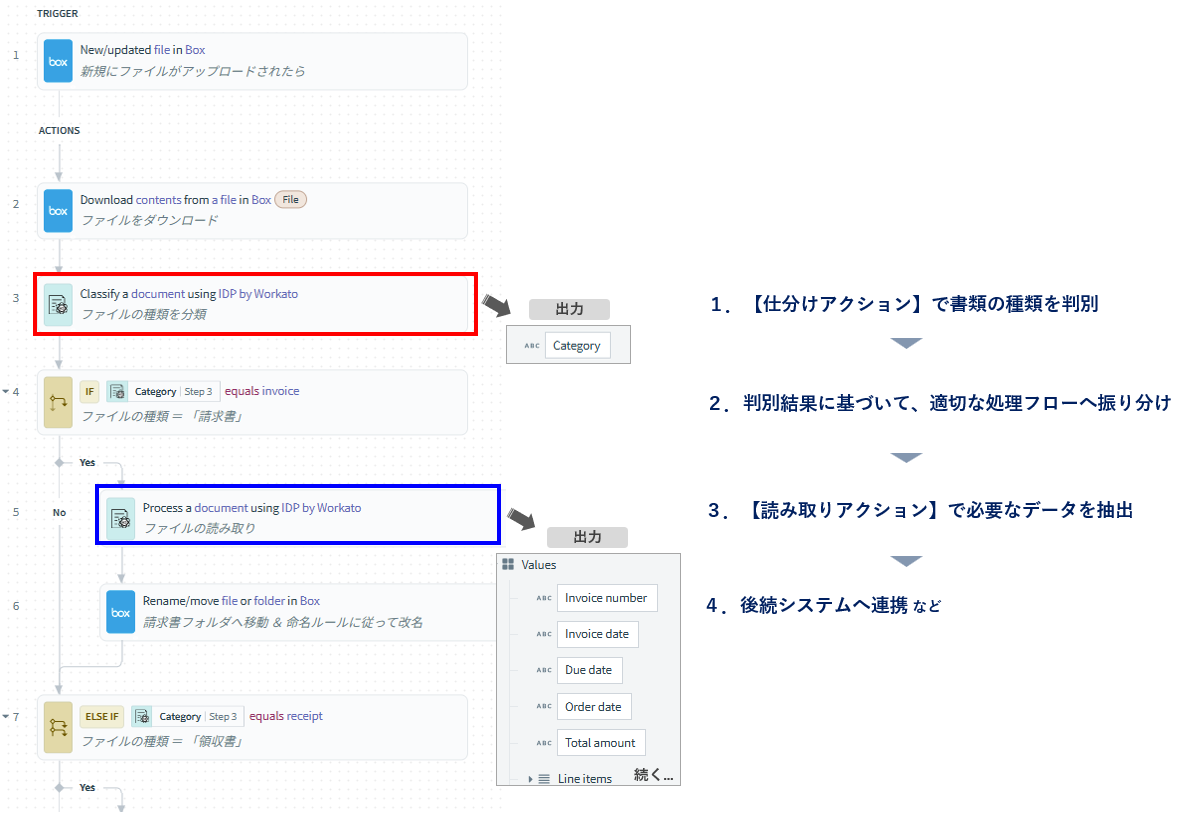The image size is (1185, 817).
Task: Click the Yes branch label under step 7
Action: tap(88, 788)
